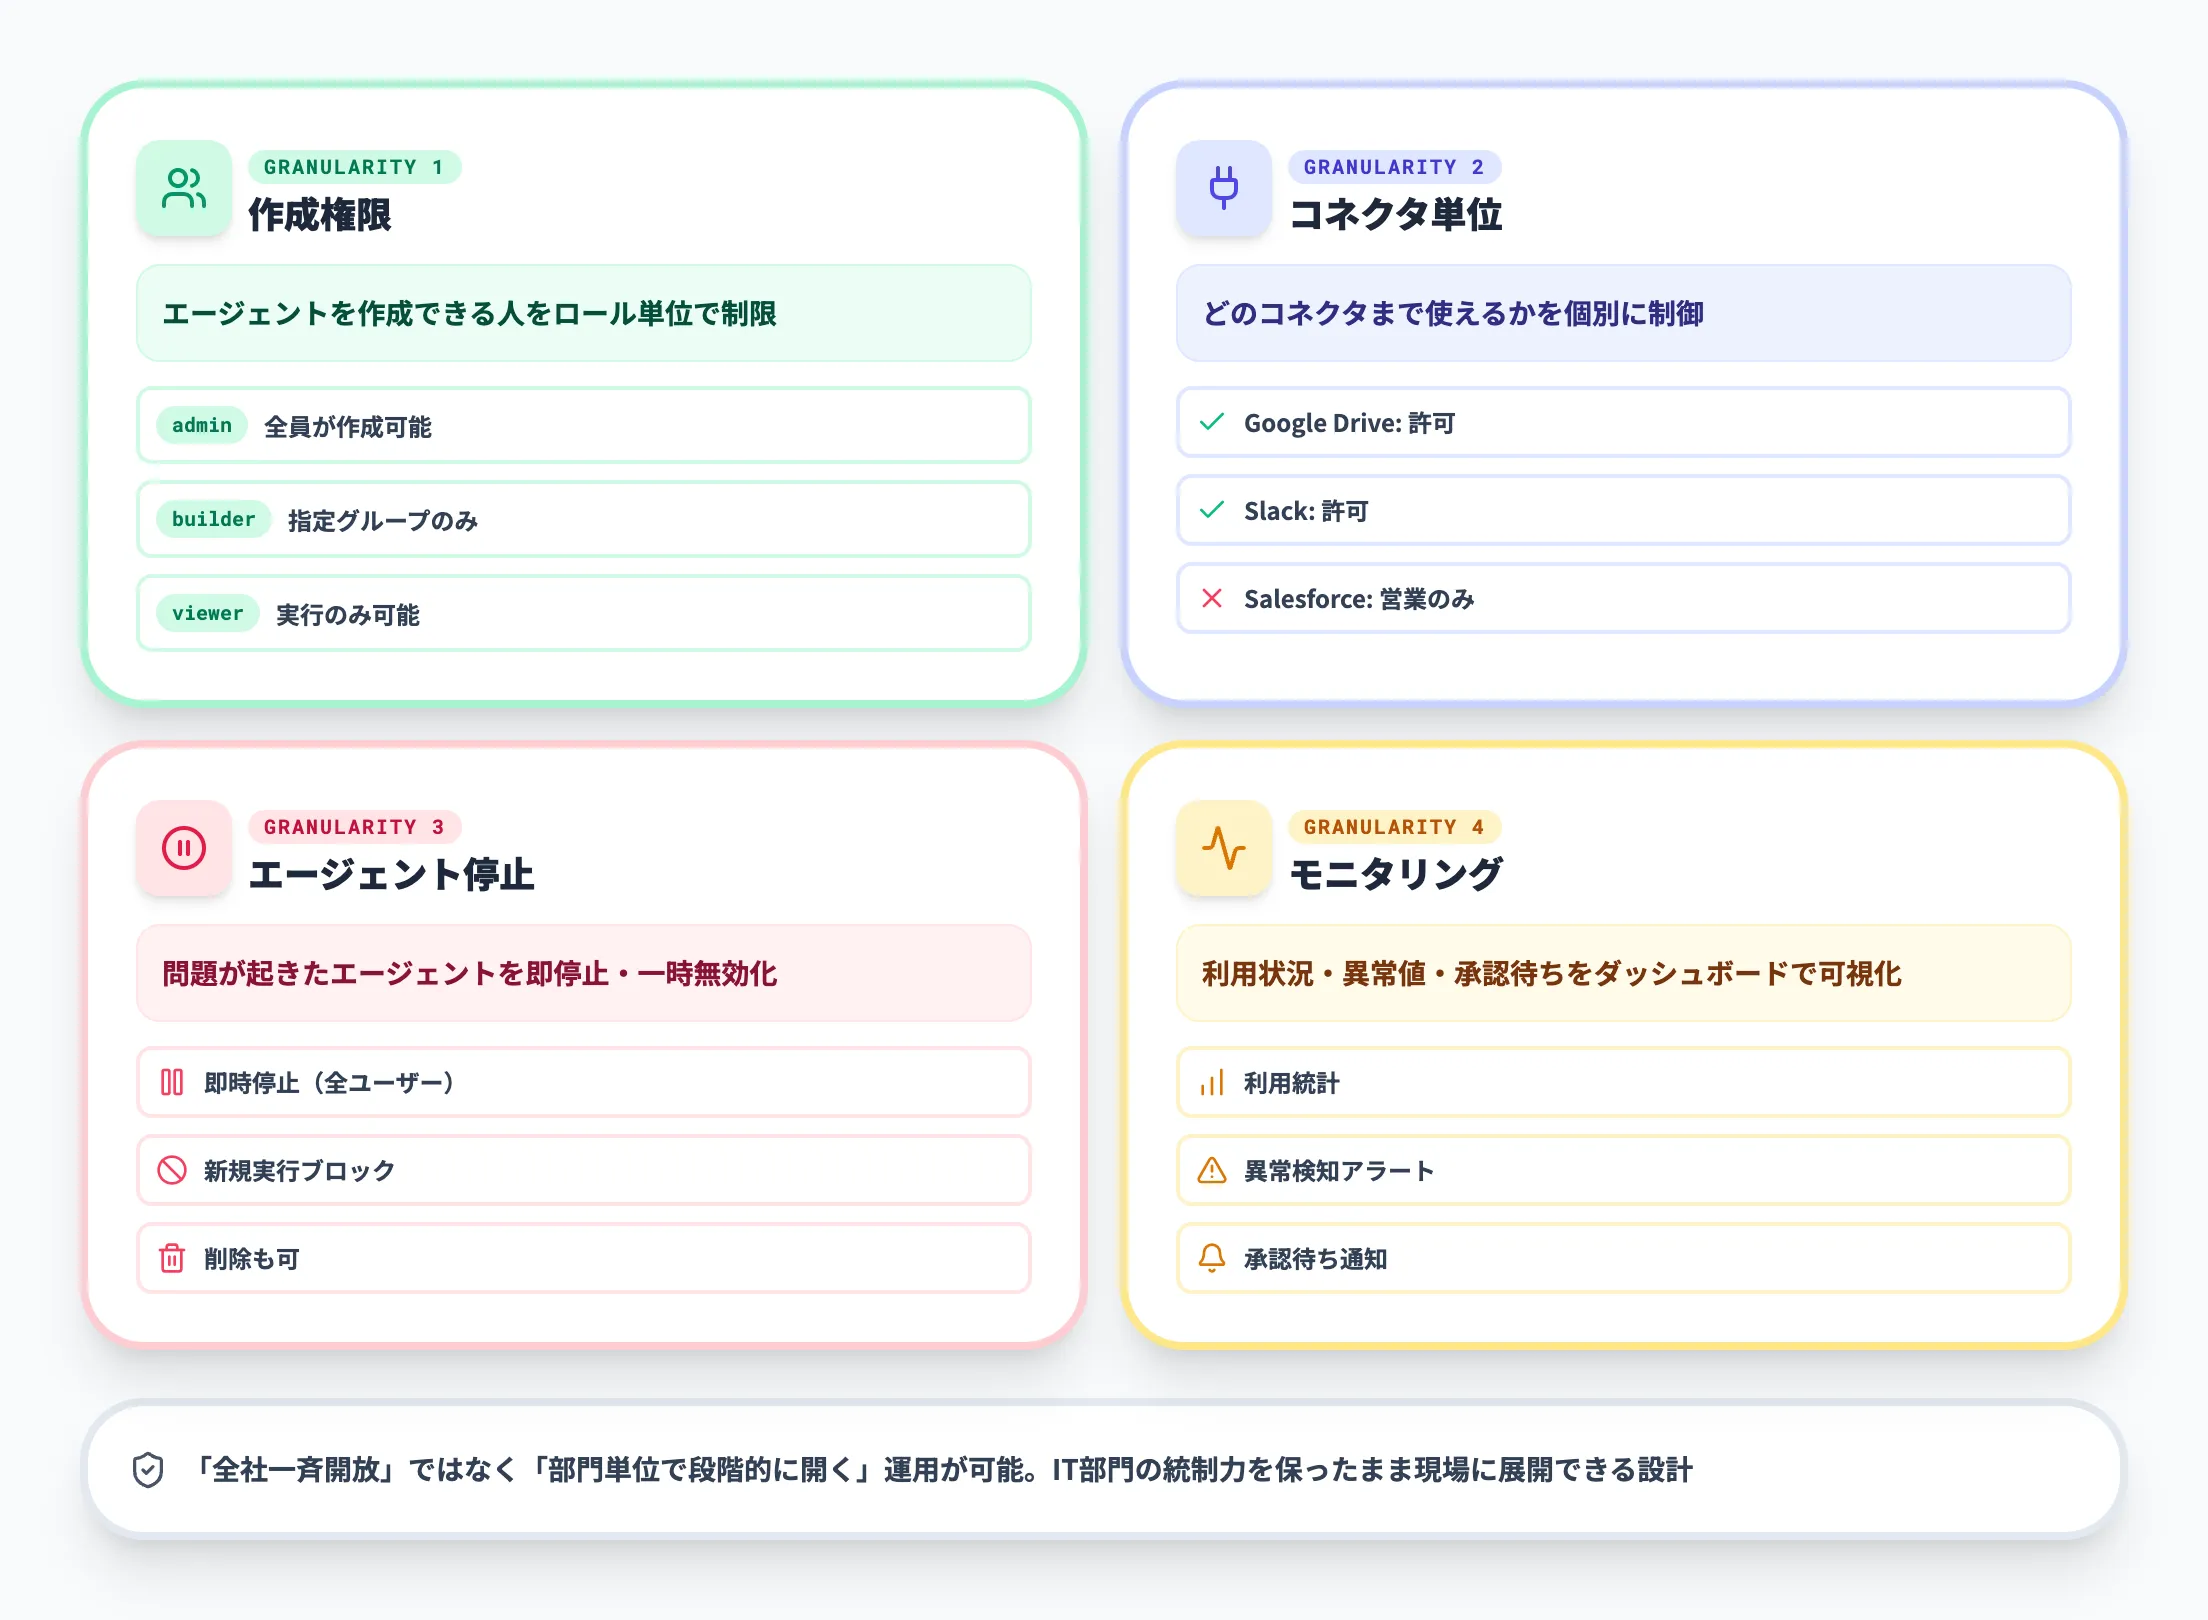The image size is (2208, 1620).
Task: Click the bar chart icon beside 利用統計
Action: click(1212, 1082)
